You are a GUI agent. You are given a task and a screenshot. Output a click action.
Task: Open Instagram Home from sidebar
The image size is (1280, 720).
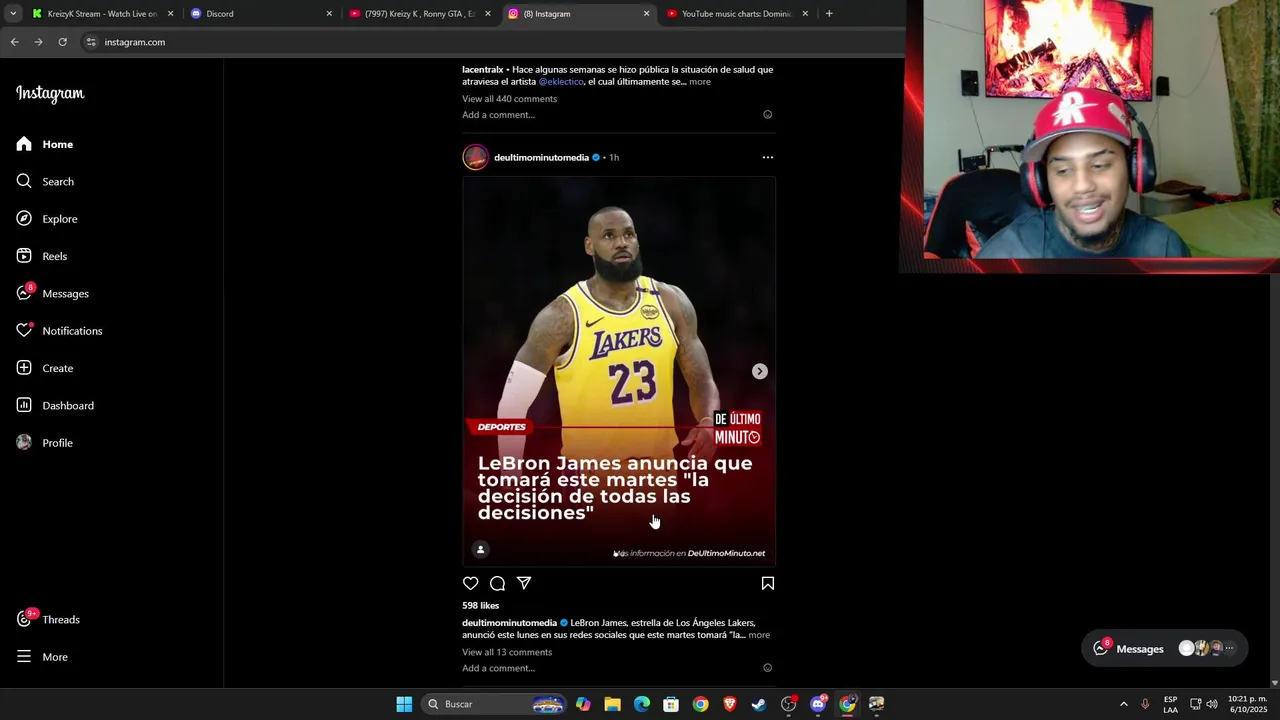point(45,144)
